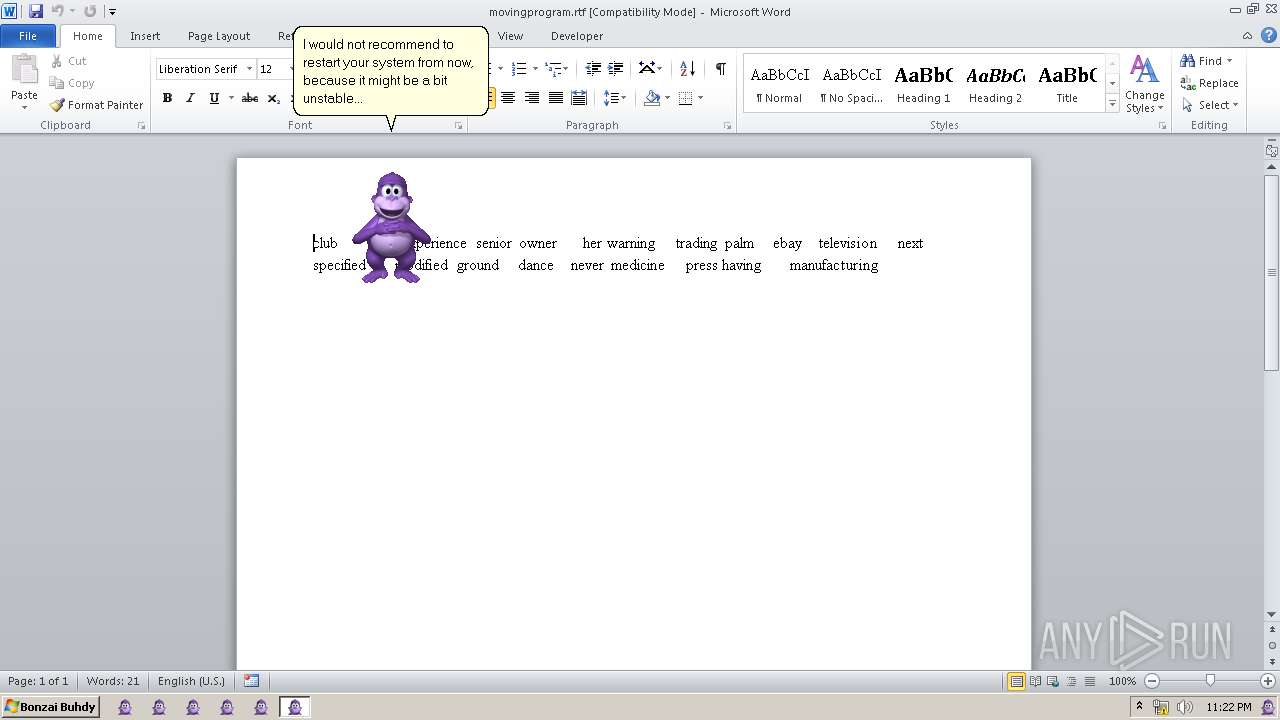Open the Font dialog launcher
Image resolution: width=1280 pixels, height=720 pixels.
[459, 126]
